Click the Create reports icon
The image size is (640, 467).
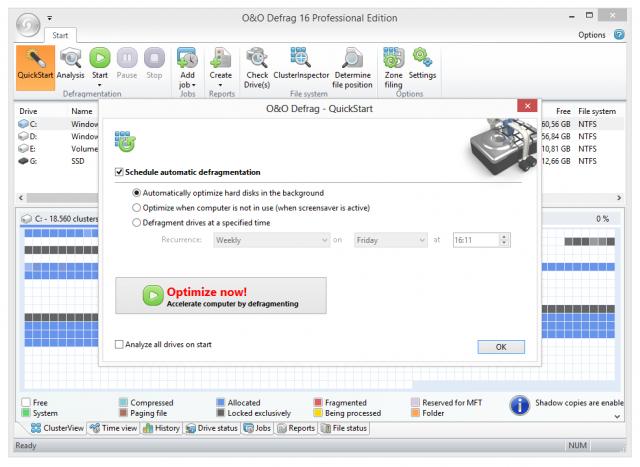[220, 58]
